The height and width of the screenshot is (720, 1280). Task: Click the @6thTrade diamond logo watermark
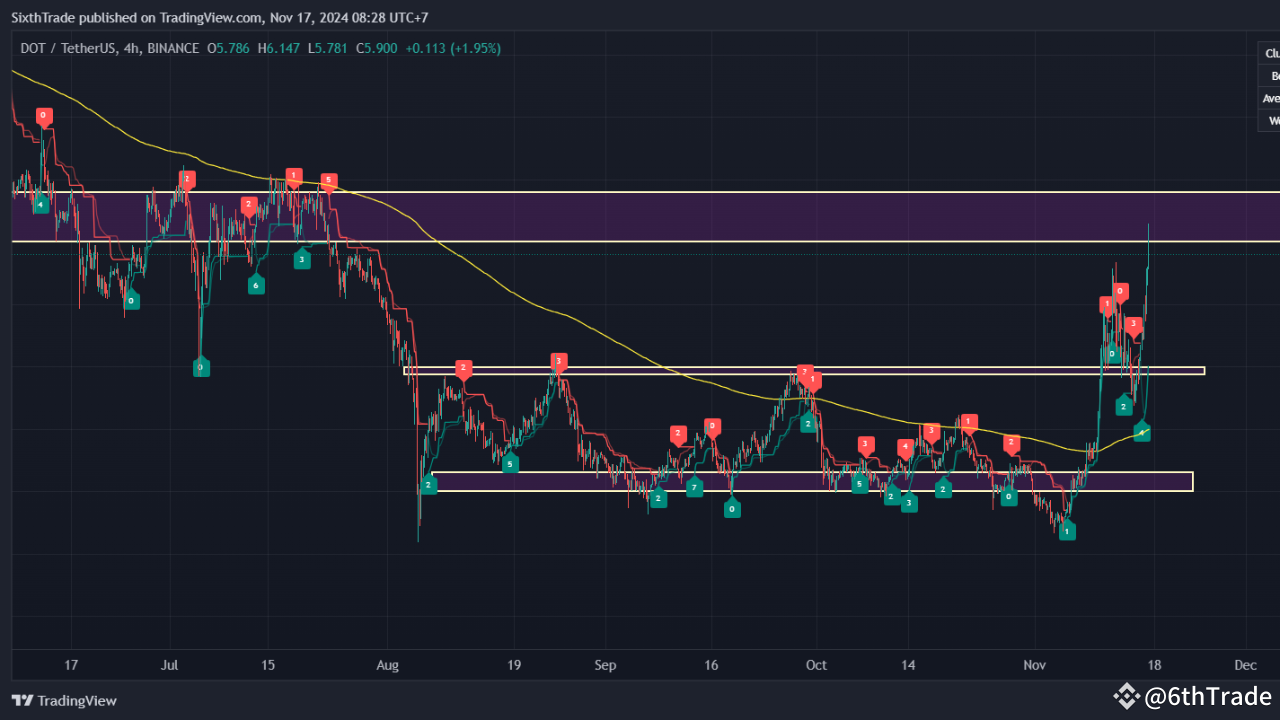1127,695
